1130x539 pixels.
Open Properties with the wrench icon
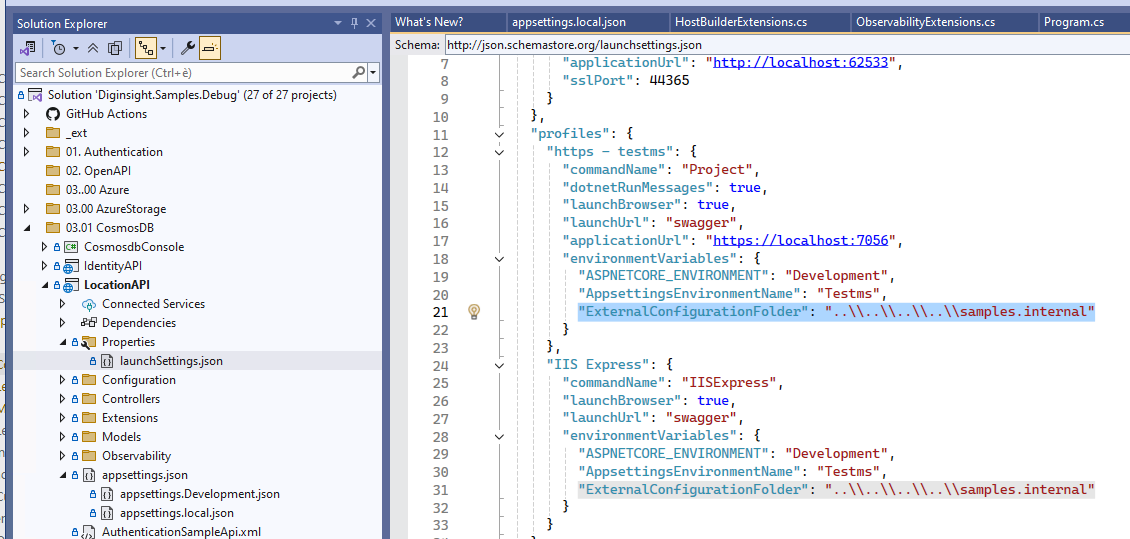pyautogui.click(x=186, y=47)
